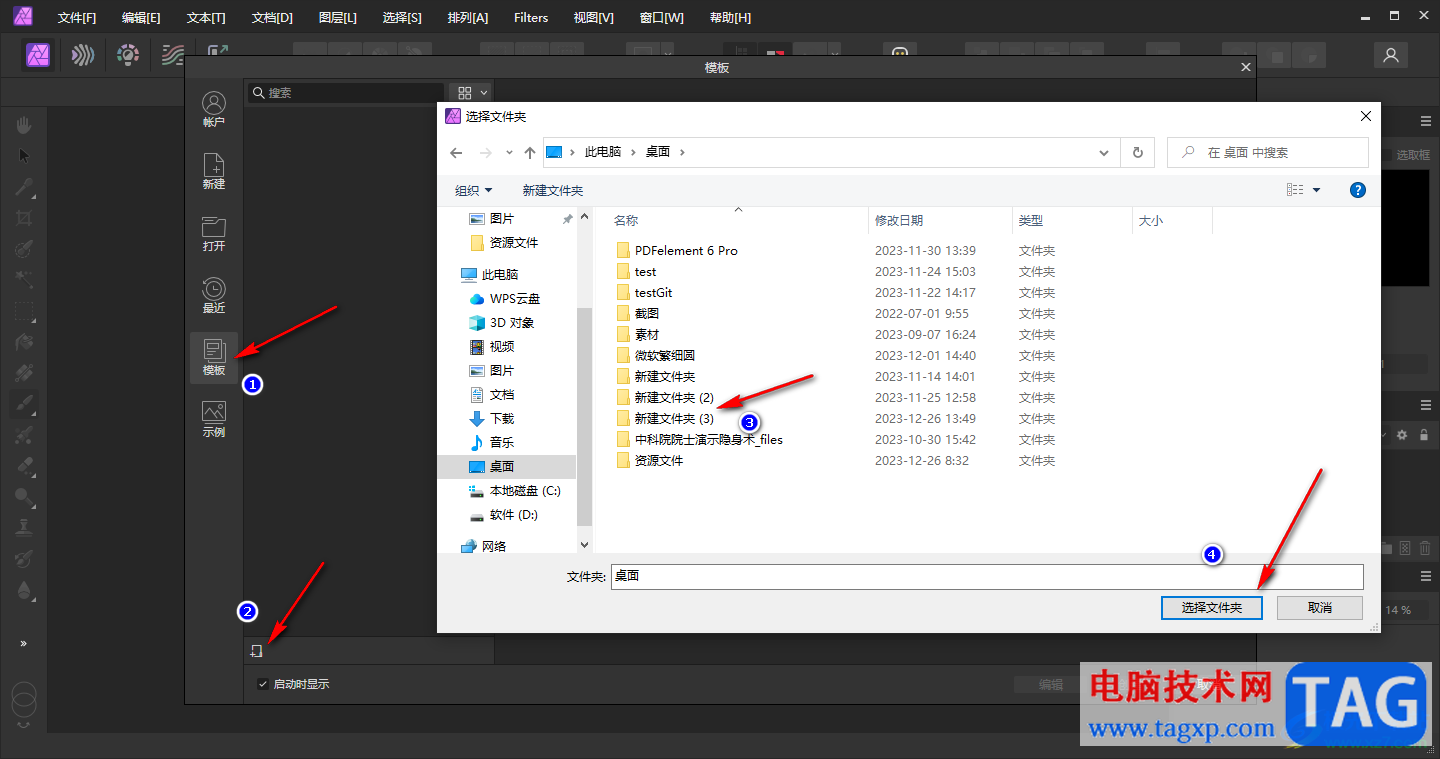
Task: Open the 视图[V] menu
Action: pos(594,18)
